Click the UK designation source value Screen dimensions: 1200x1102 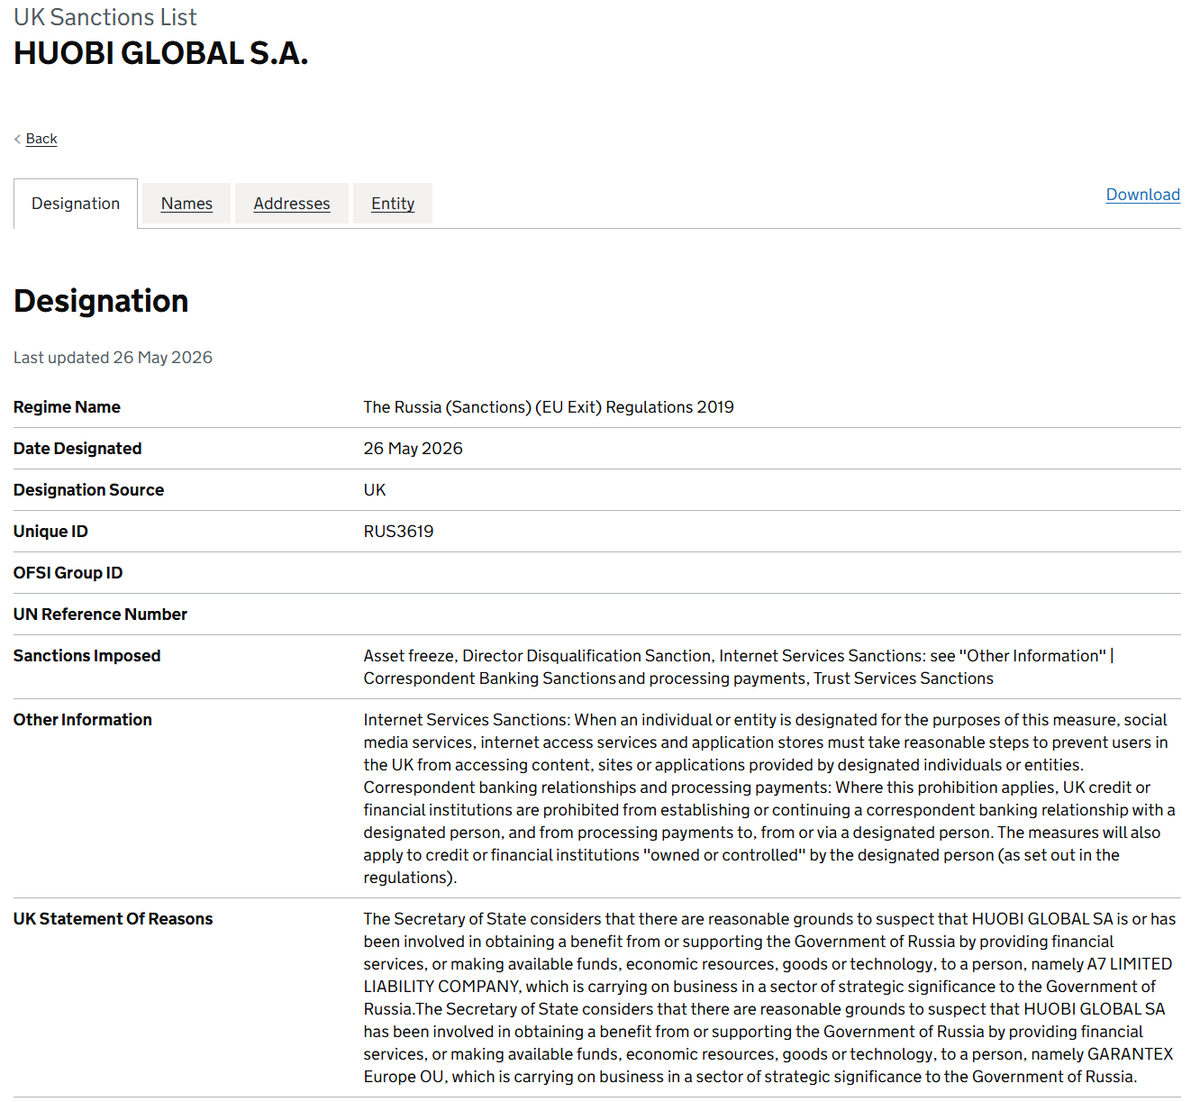(375, 490)
